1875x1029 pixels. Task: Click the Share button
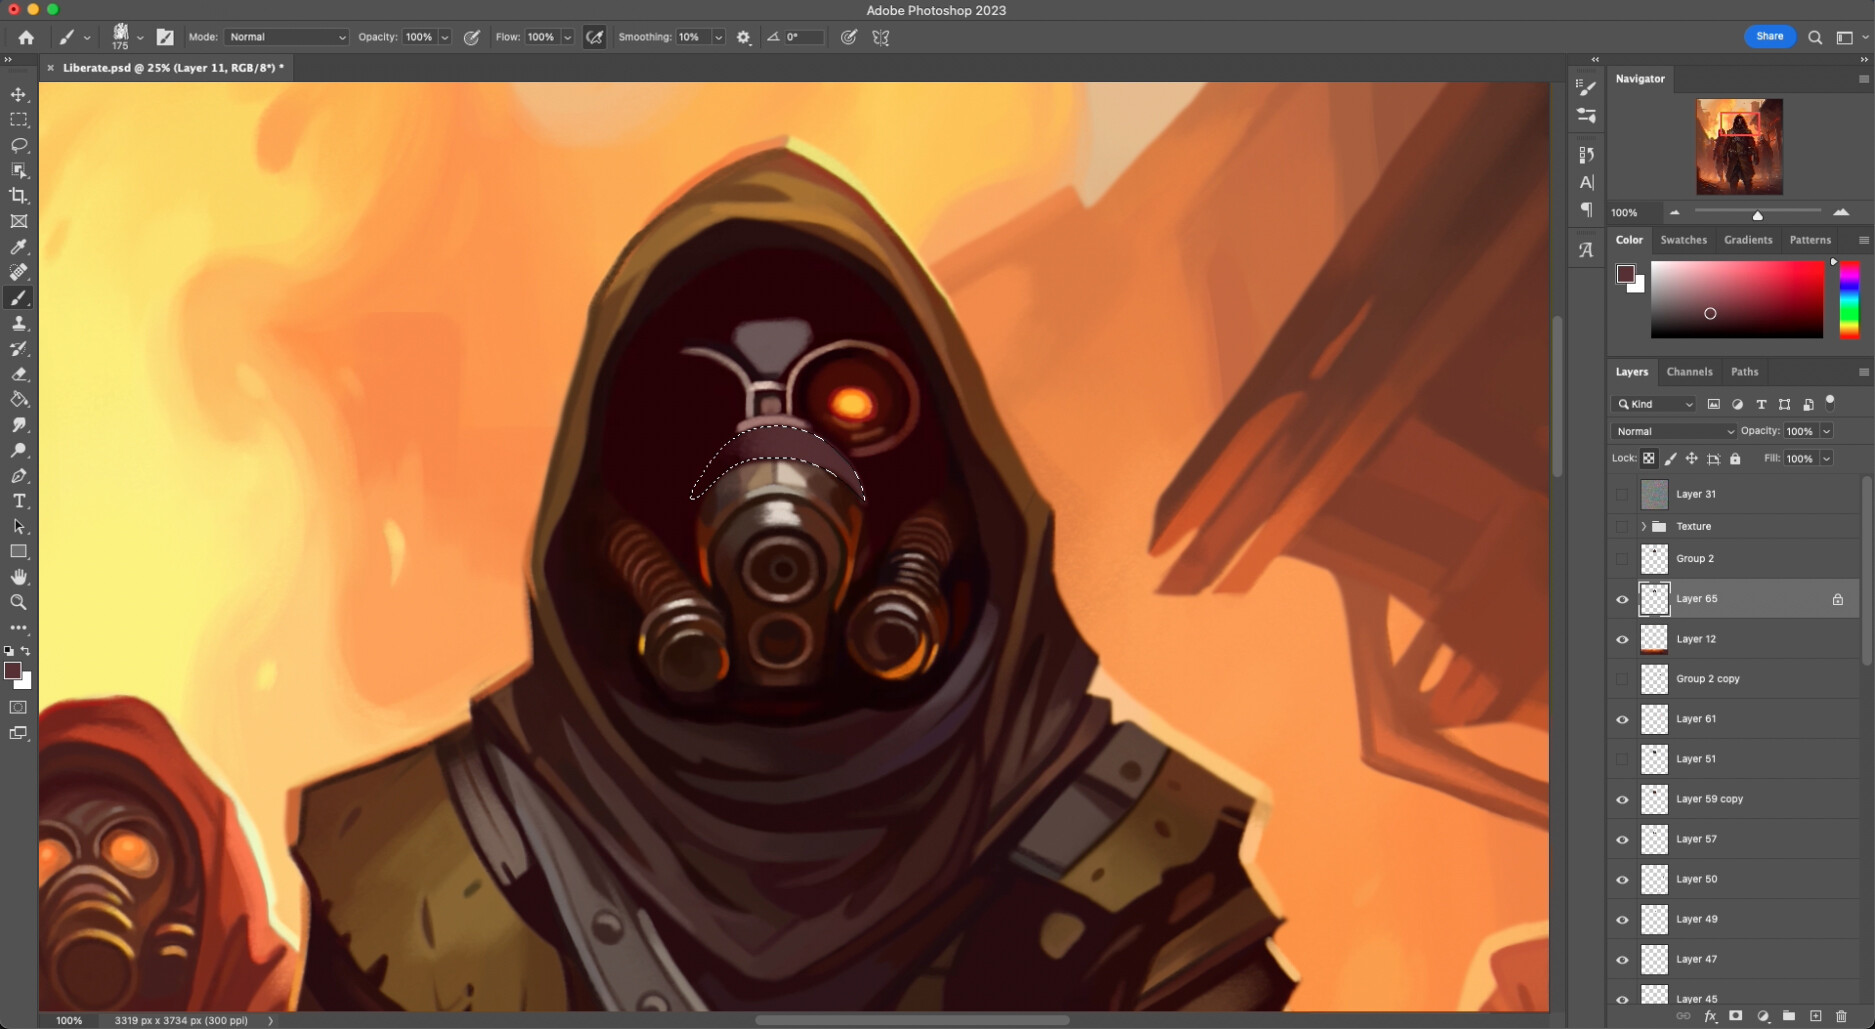click(1769, 37)
